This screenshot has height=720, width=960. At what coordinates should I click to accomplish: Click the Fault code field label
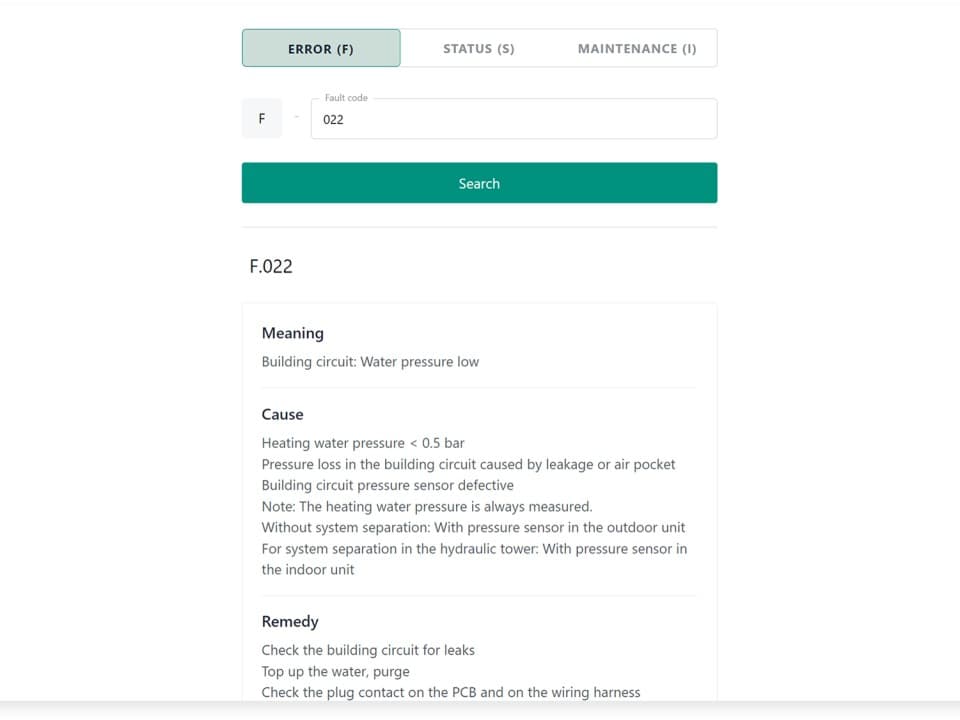(345, 97)
